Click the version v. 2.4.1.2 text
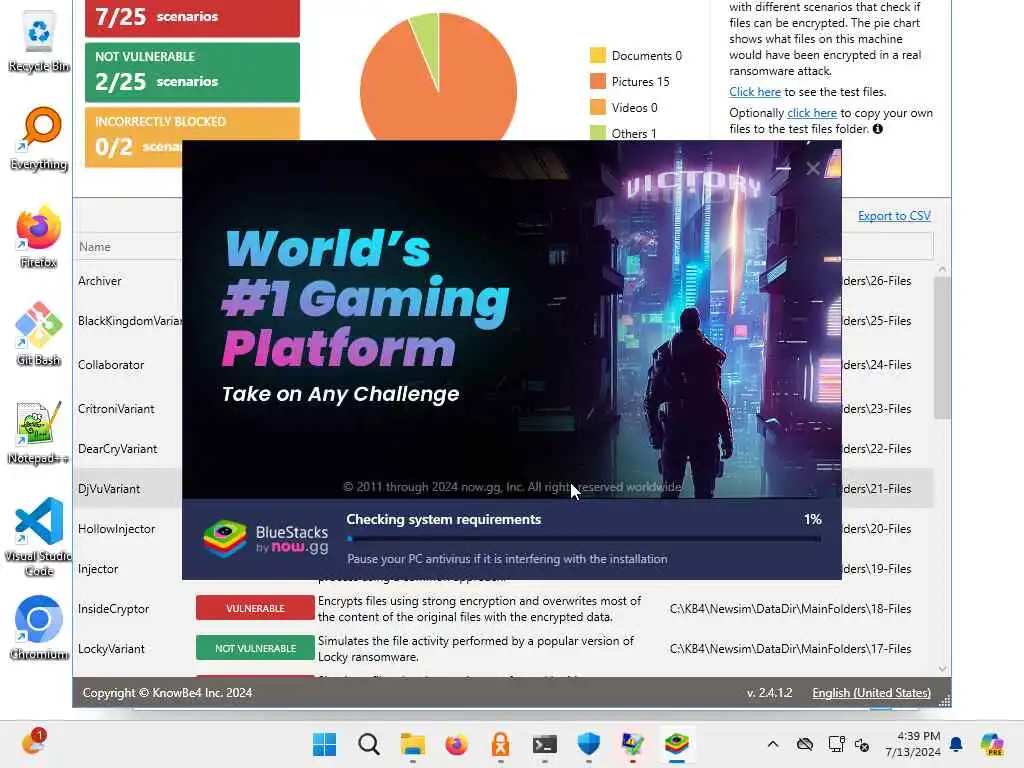Screen dimensions: 1024x768 pos(769,693)
